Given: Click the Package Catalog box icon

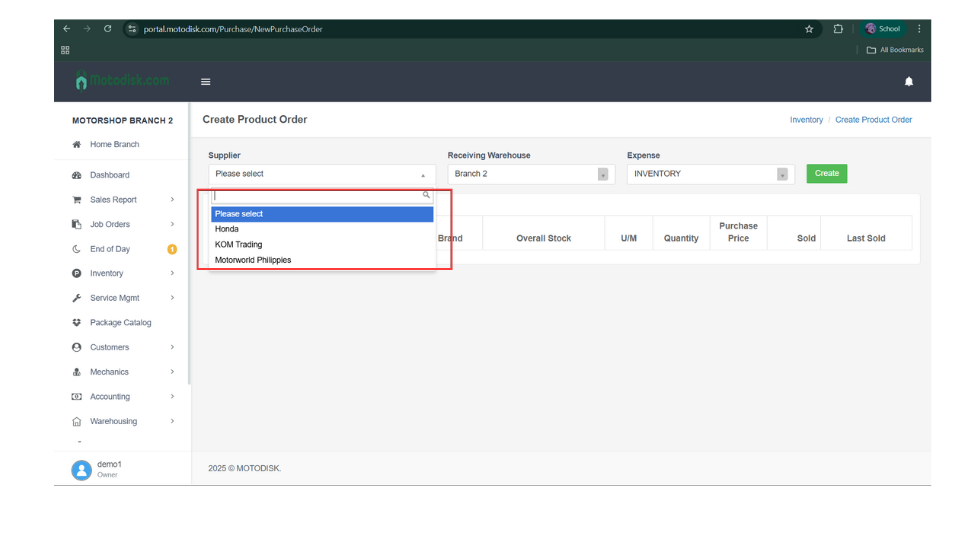Looking at the screenshot, I should pos(77,323).
